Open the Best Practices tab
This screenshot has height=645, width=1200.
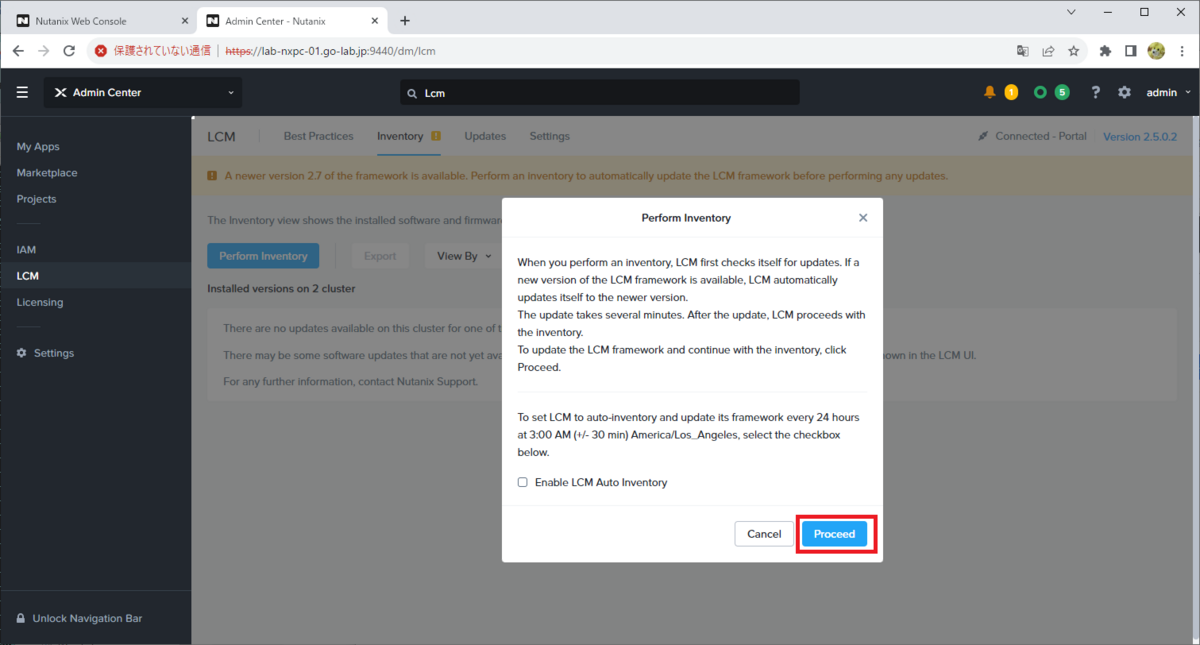(318, 136)
